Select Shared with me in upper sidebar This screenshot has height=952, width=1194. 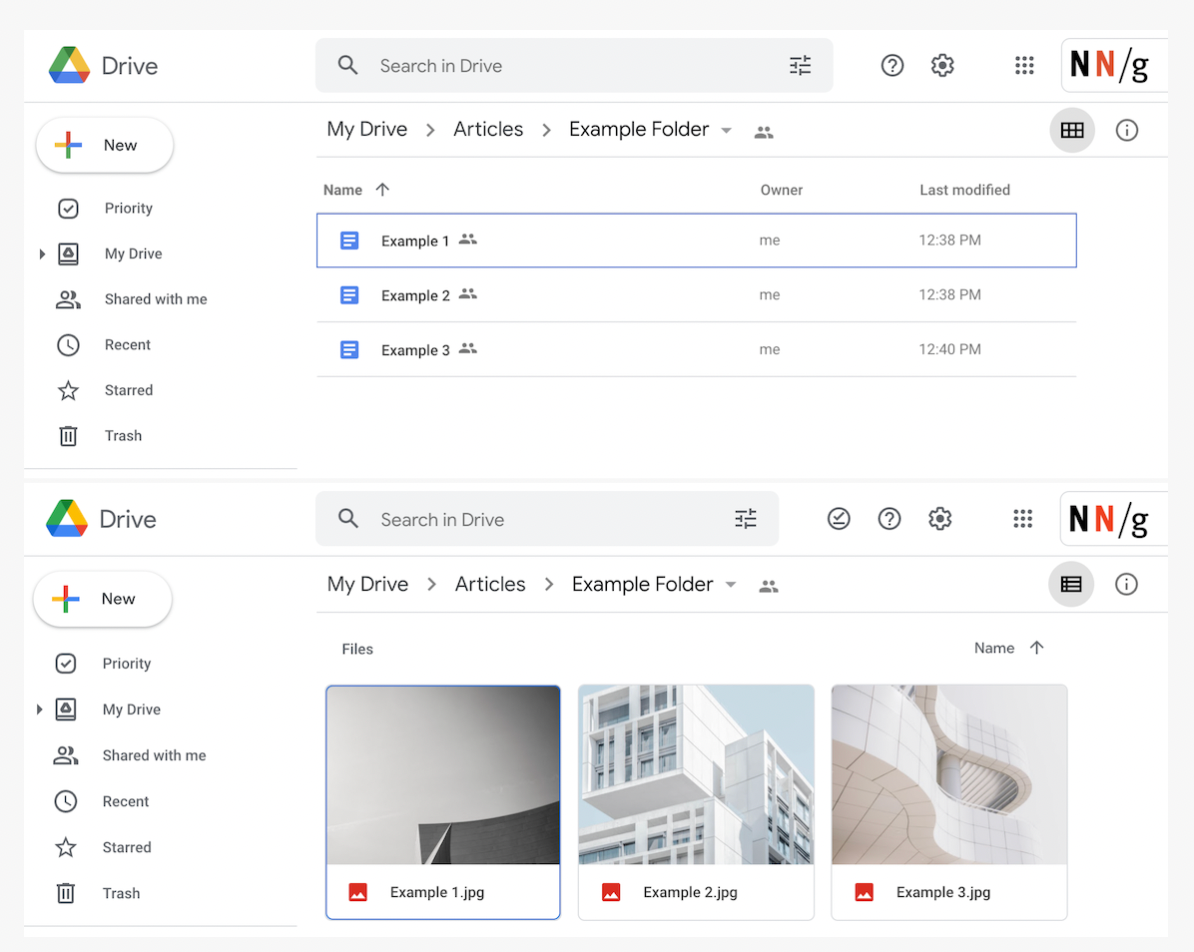click(155, 299)
